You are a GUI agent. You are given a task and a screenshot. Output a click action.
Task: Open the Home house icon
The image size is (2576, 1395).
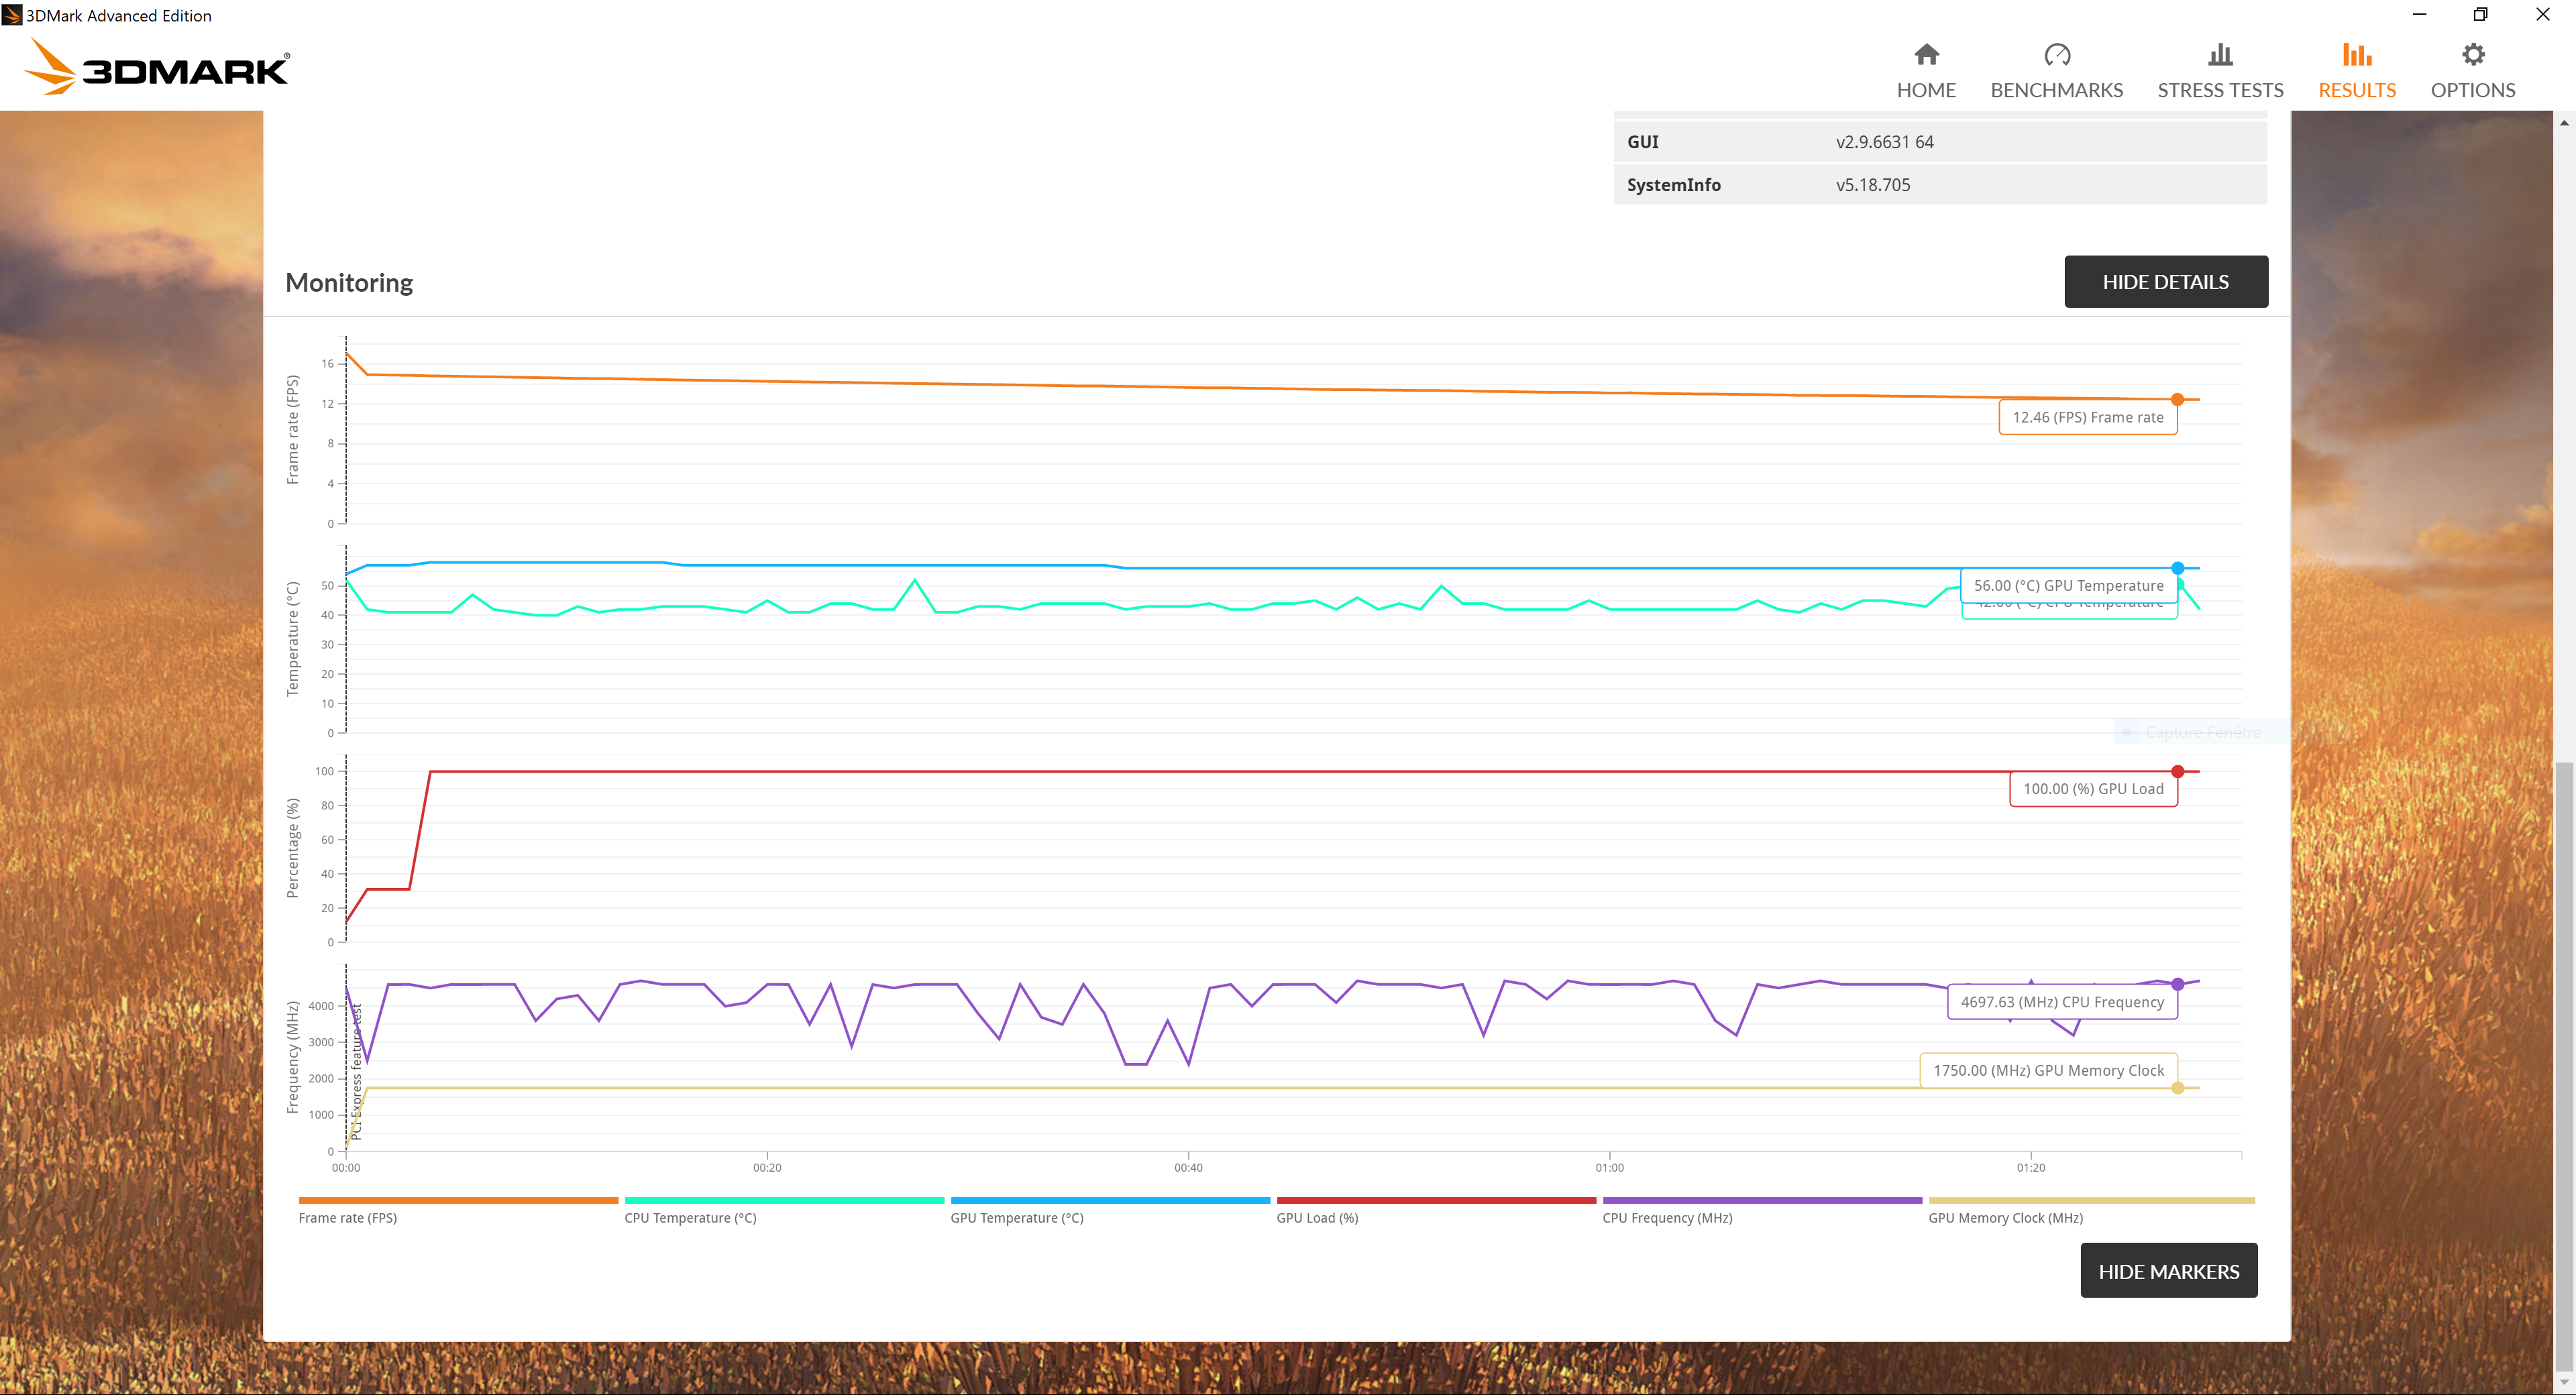pos(1926,54)
